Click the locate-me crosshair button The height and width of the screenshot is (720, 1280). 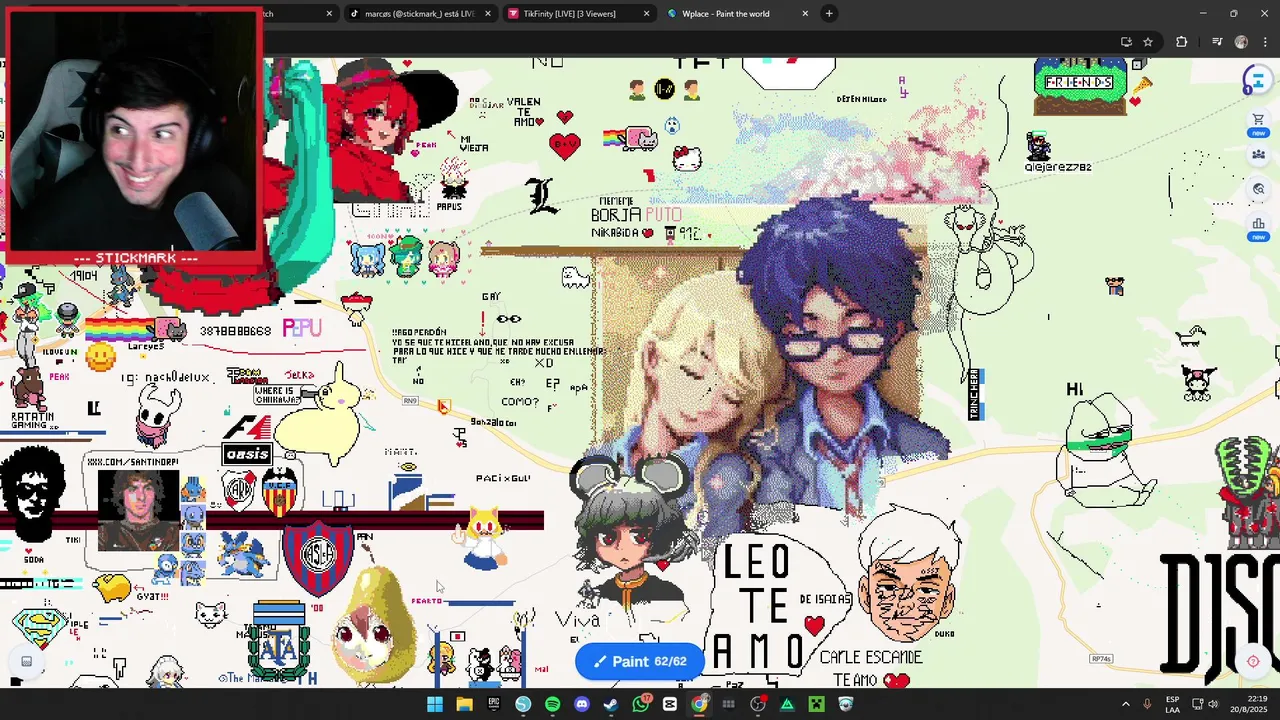(x=1253, y=661)
